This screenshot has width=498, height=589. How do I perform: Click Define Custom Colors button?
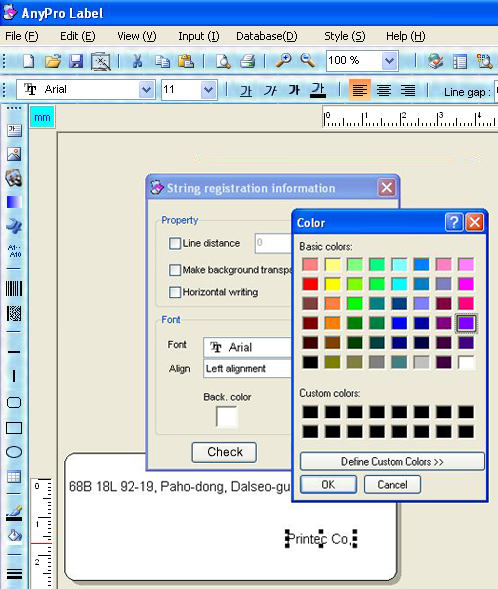392,461
